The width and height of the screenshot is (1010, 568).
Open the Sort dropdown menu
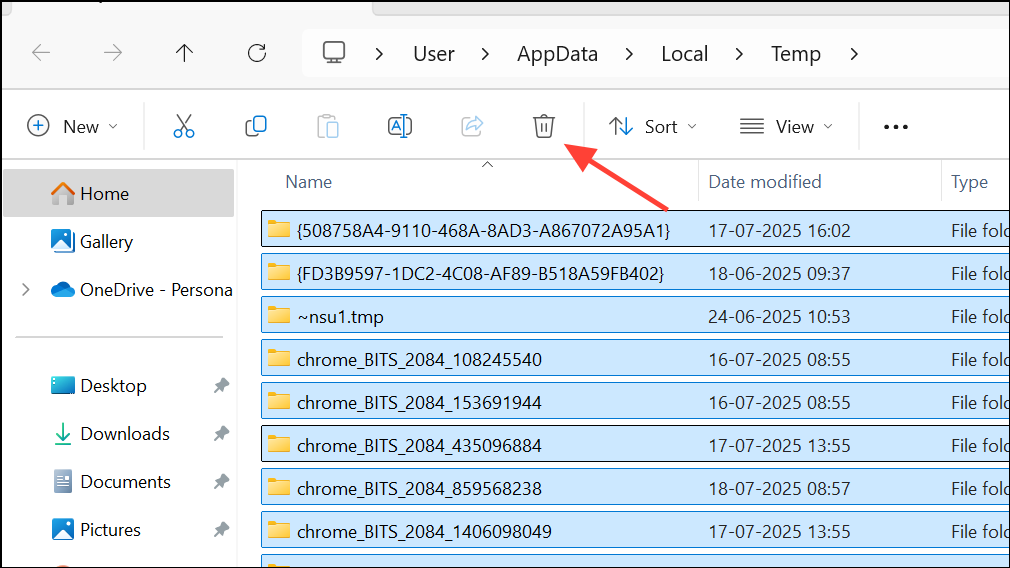coord(653,126)
